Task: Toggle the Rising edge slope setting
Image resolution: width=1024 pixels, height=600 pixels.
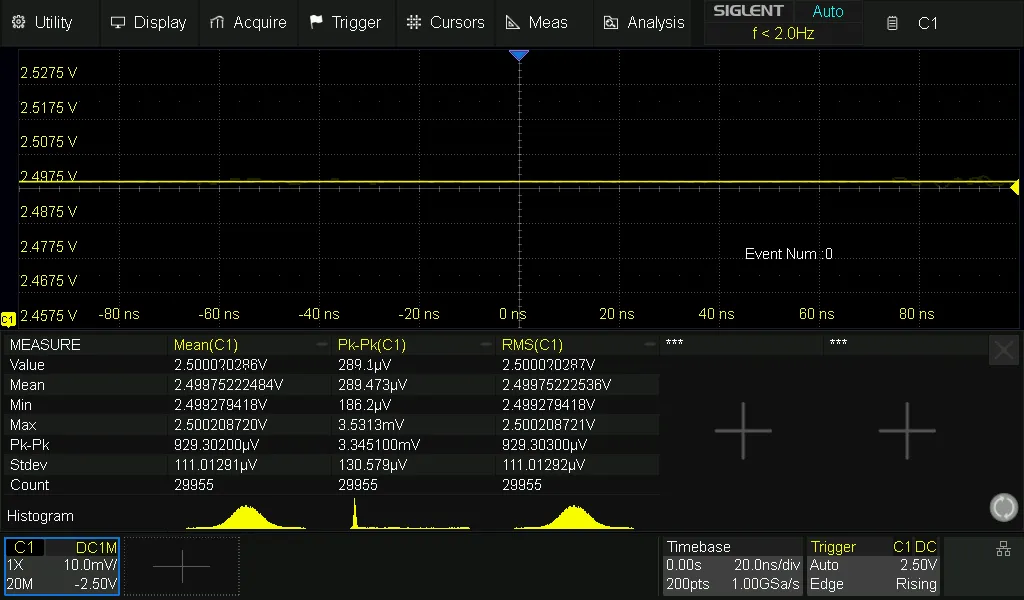Action: pos(916,583)
